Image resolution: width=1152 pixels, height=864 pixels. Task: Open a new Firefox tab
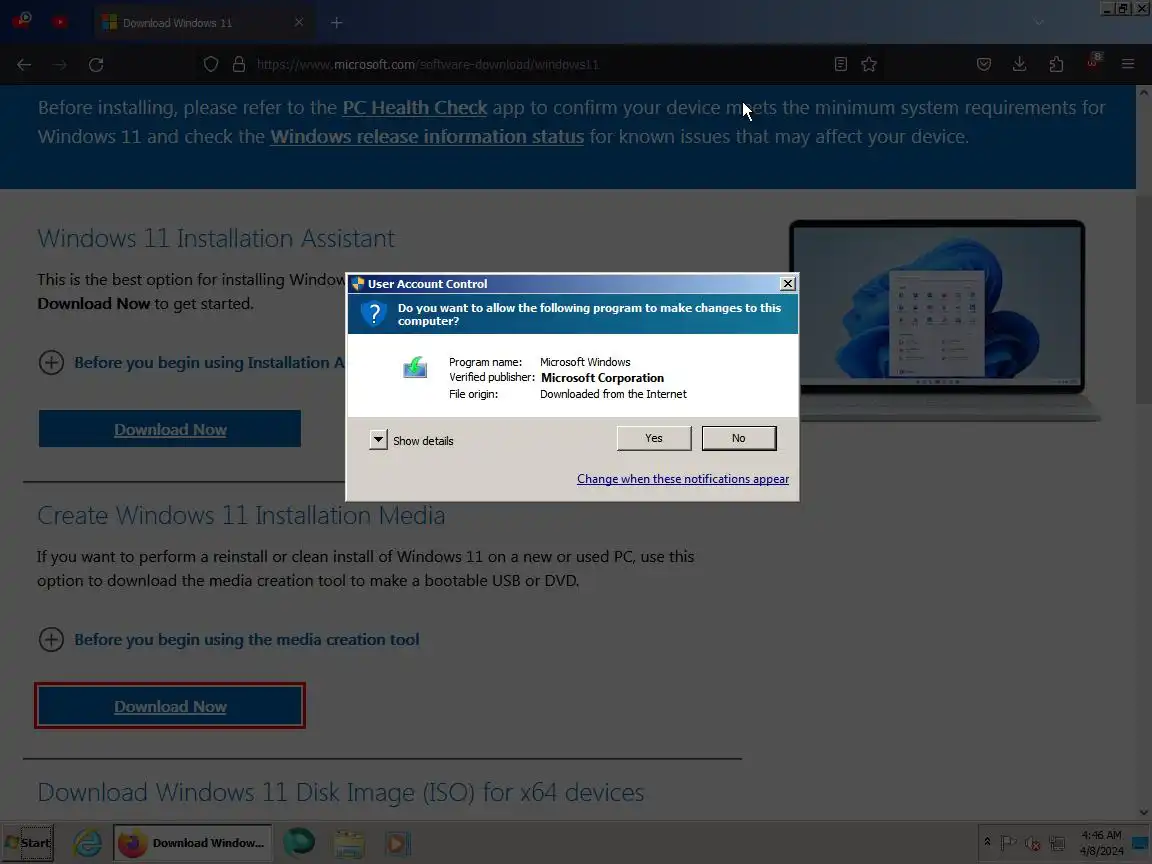click(336, 23)
